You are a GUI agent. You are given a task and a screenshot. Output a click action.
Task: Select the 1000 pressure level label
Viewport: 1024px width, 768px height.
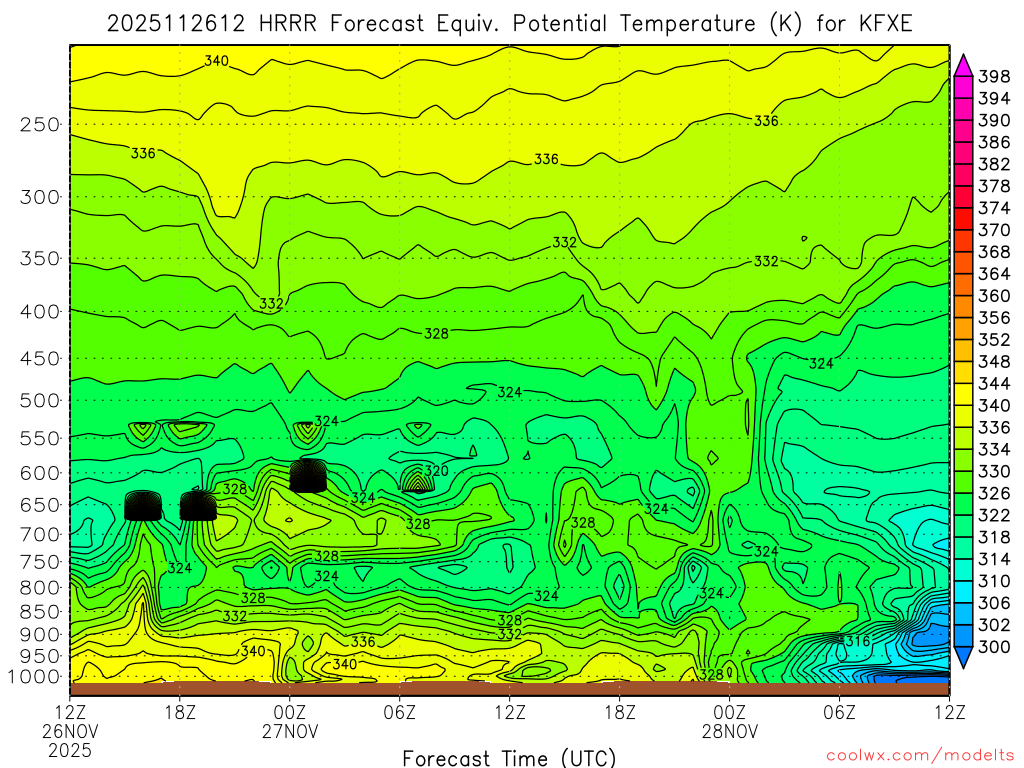tap(34, 677)
